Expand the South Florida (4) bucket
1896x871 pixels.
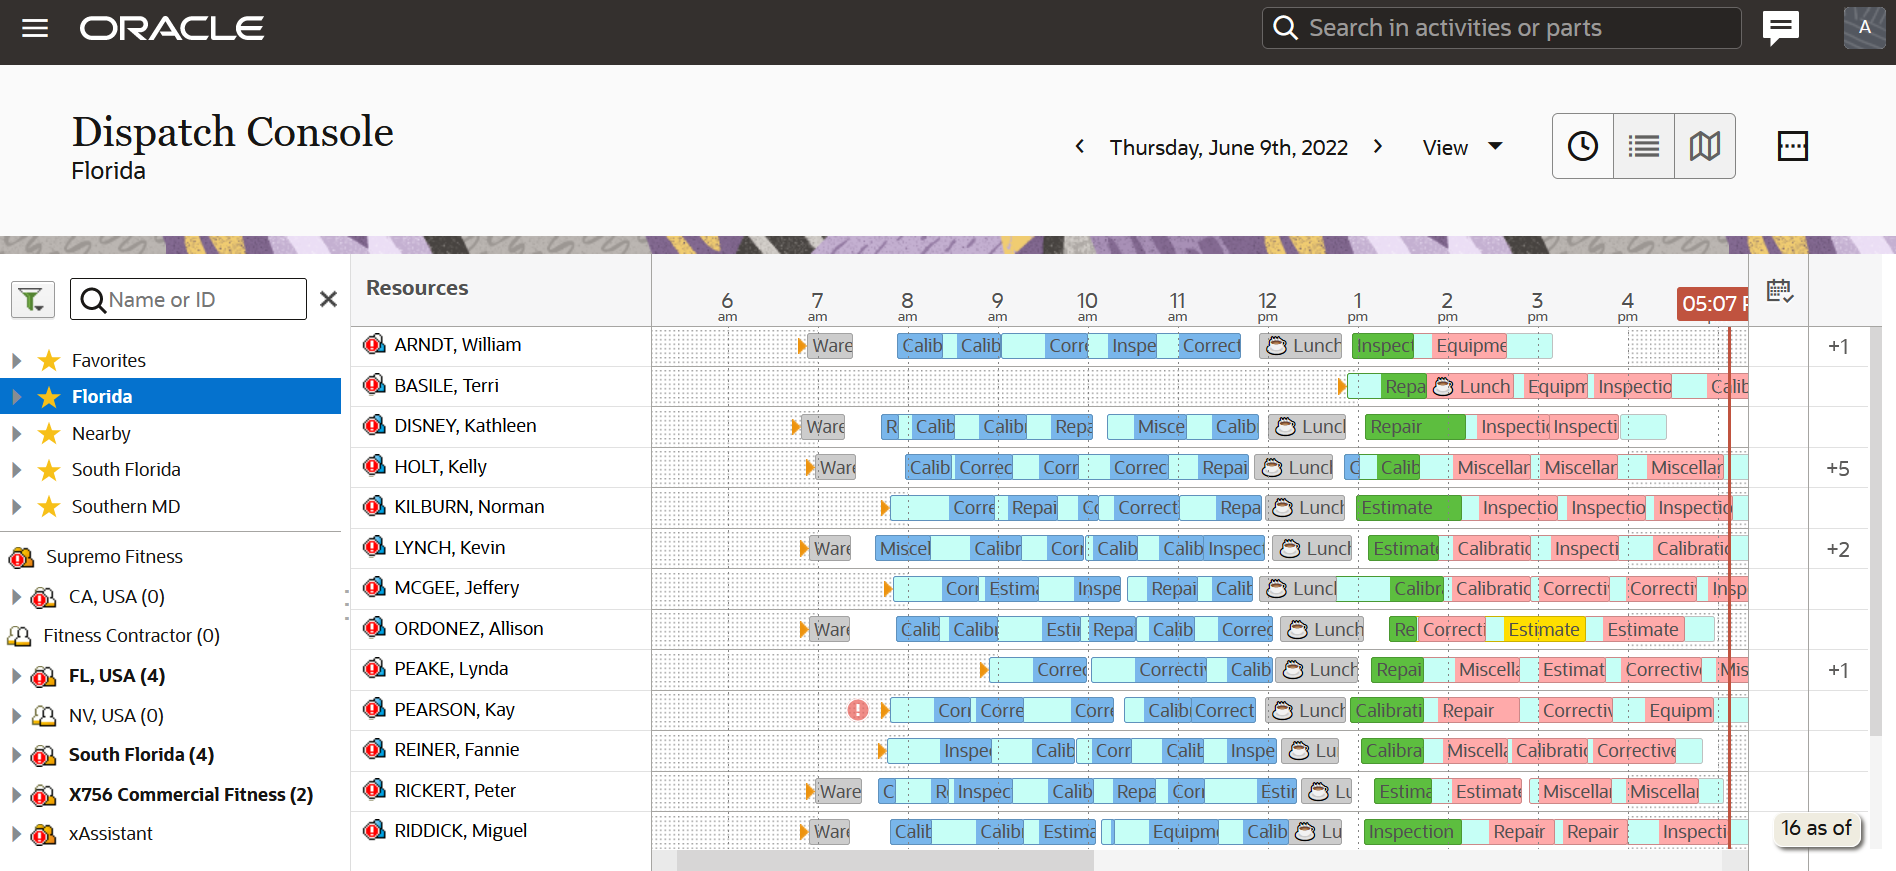(x=16, y=755)
